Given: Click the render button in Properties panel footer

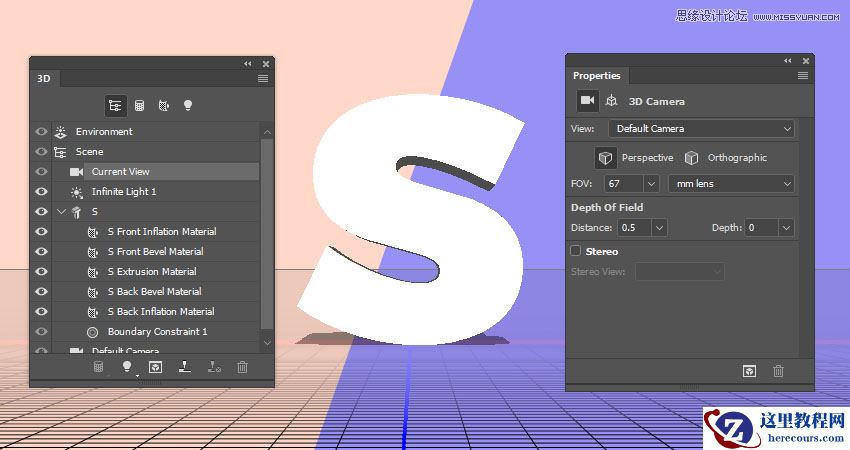Looking at the screenshot, I should [x=749, y=371].
